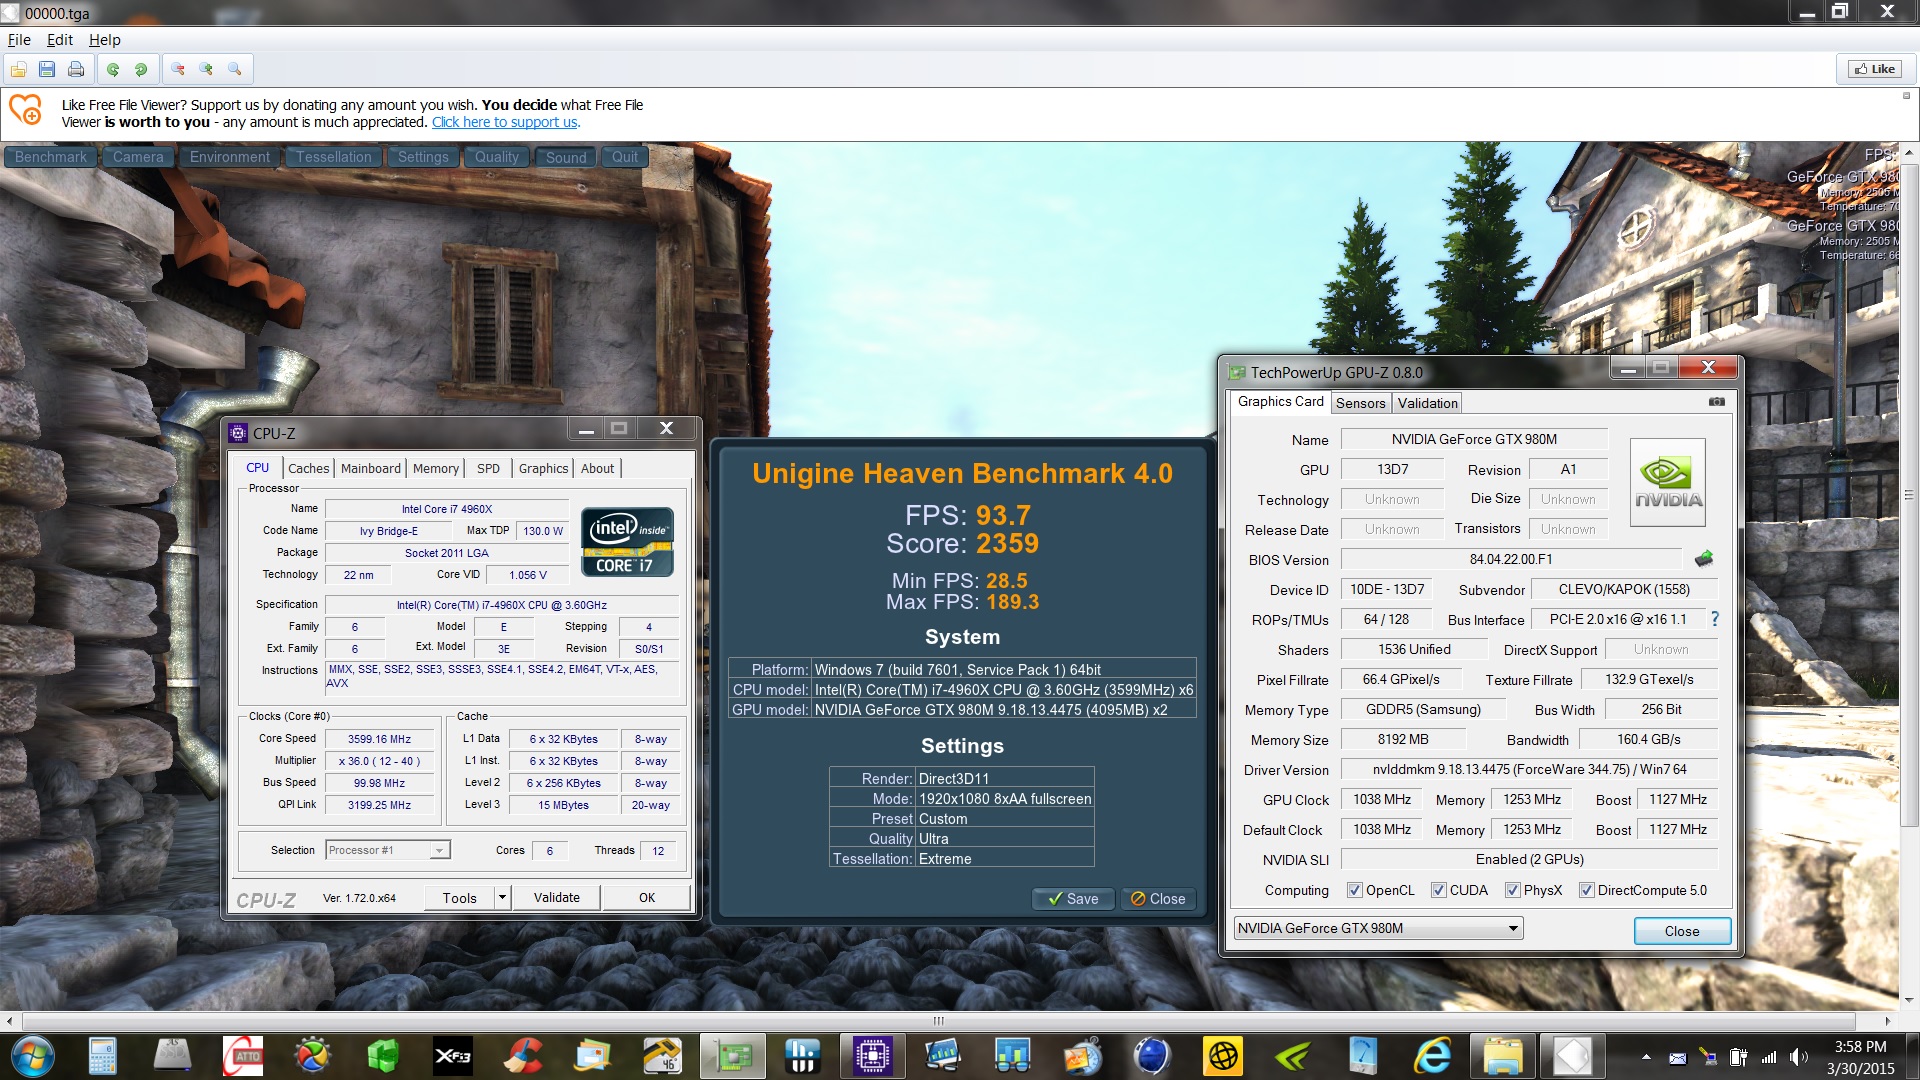This screenshot has width=1920, height=1080.
Task: Open Calculator from the taskbar
Action: tap(102, 1056)
